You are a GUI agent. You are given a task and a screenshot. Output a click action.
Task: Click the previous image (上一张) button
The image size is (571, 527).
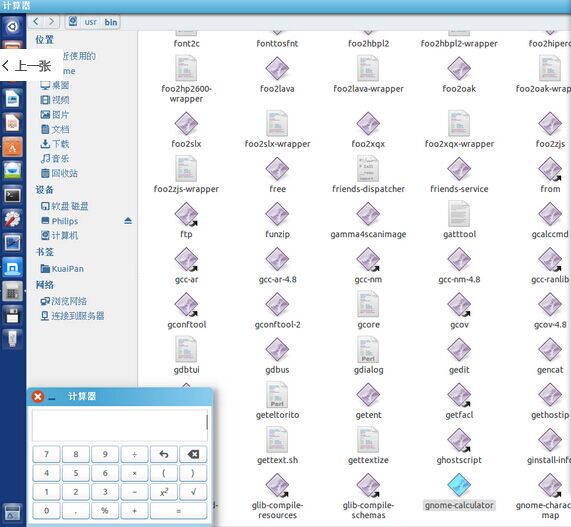pos(31,66)
